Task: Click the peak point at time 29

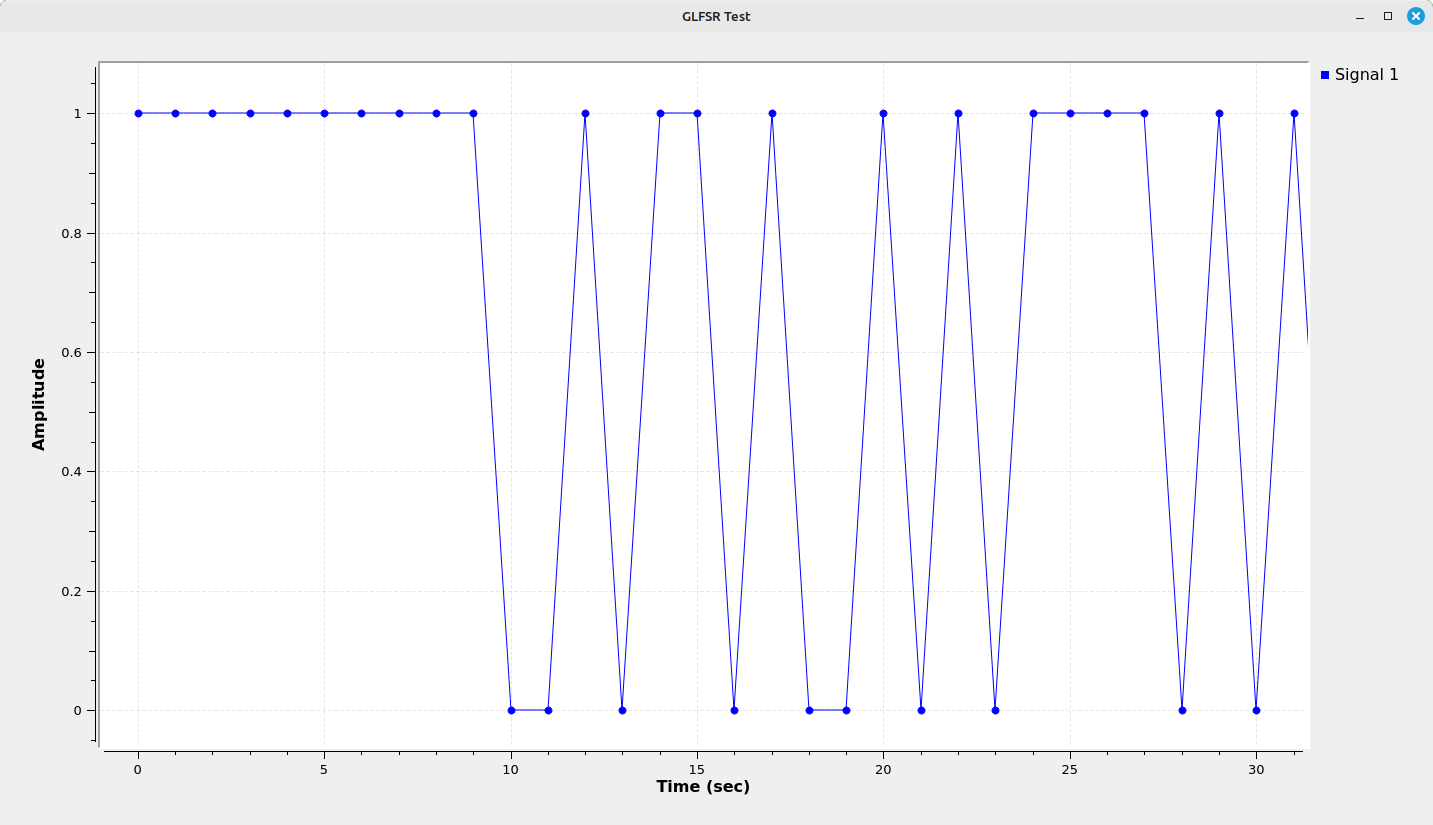Action: point(1219,113)
